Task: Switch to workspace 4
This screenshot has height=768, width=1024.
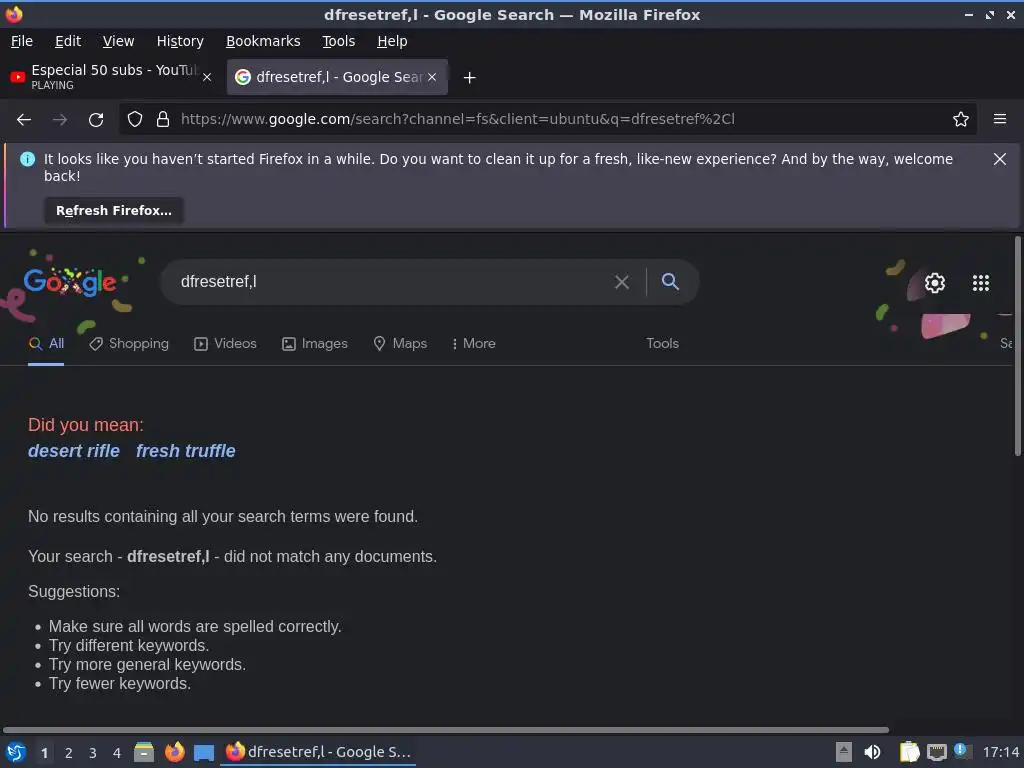Action: point(117,753)
